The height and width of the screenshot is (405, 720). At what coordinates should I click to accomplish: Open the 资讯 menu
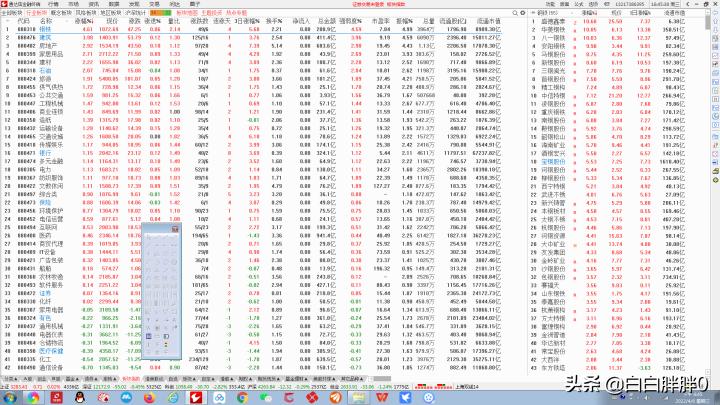pyautogui.click(x=94, y=4)
